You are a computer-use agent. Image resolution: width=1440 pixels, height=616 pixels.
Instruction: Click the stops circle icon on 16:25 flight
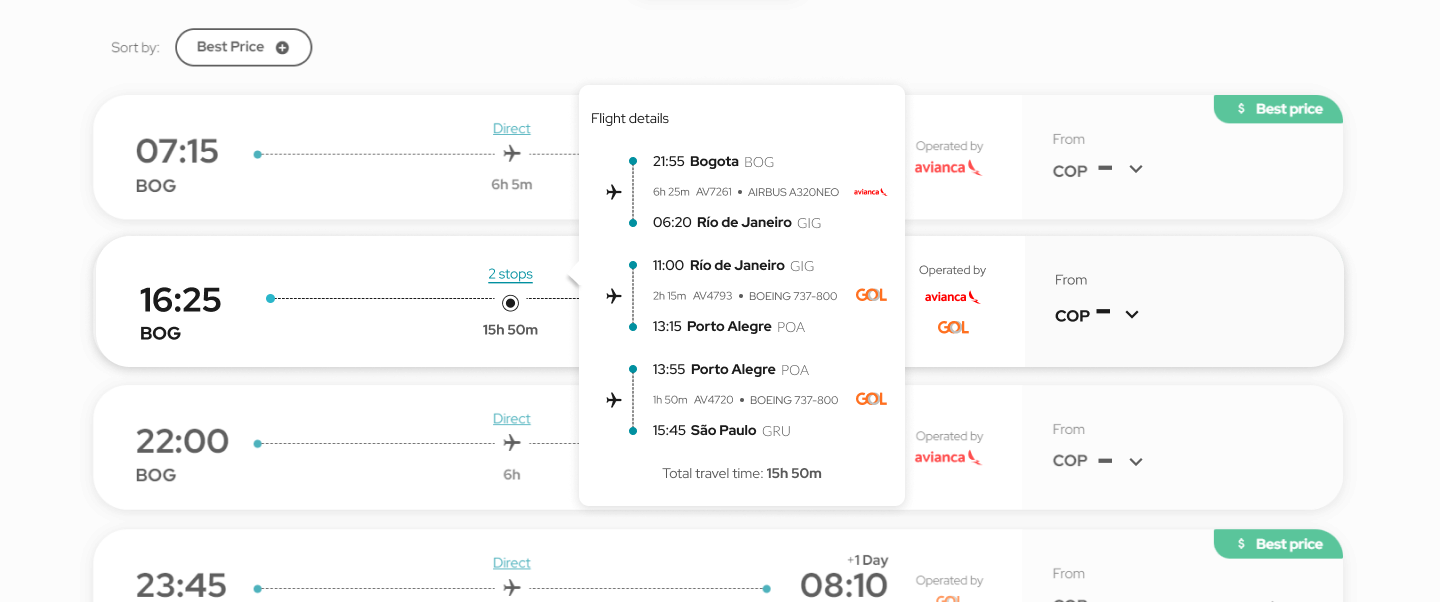(x=510, y=302)
